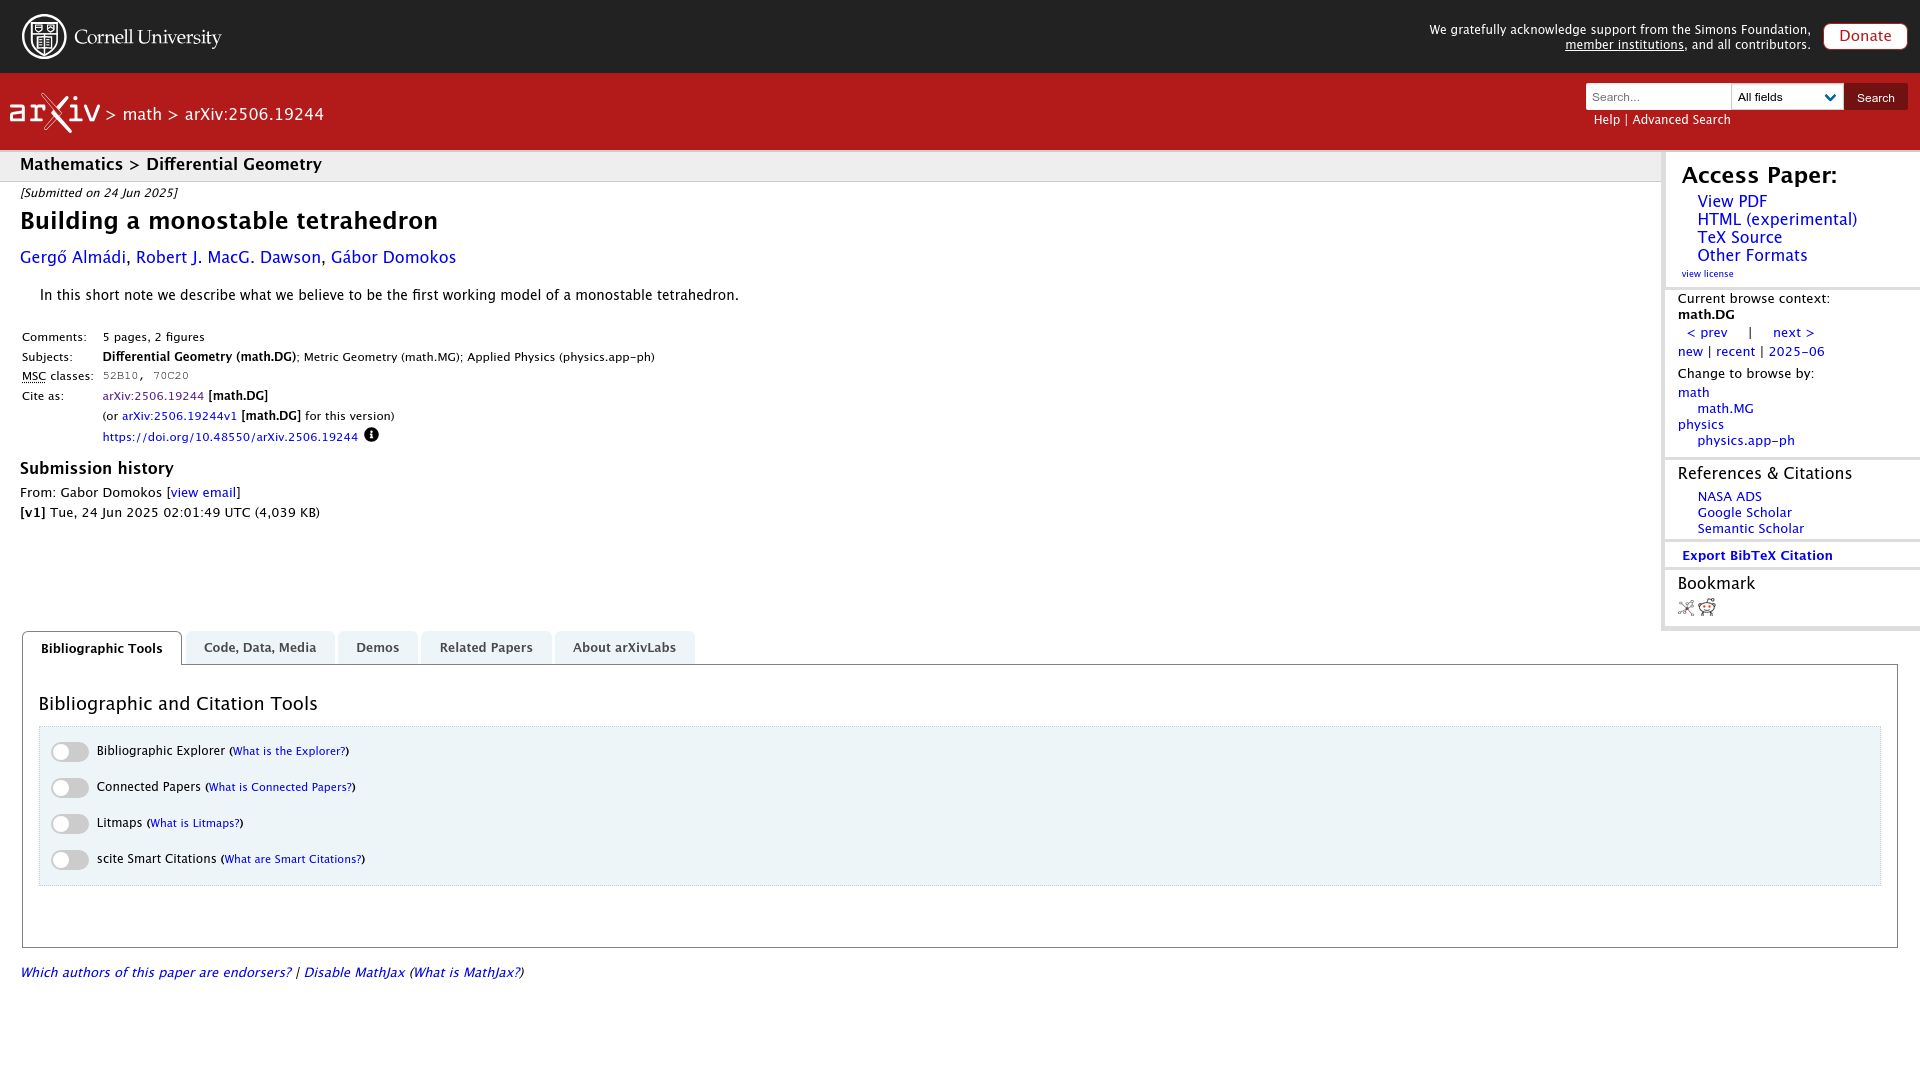Open Advanced Search link
The image size is (1920, 1080).
1681,120
